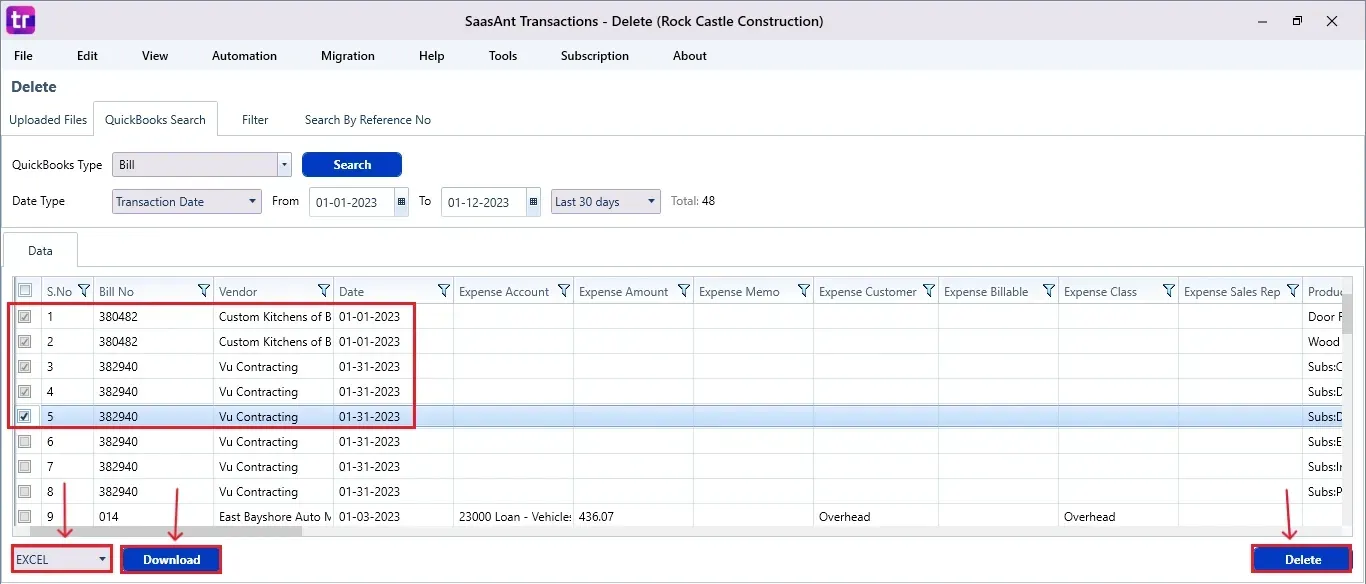Viewport: 1366px width, 584px height.
Task: Open the To date calendar picker icon
Action: (534, 202)
